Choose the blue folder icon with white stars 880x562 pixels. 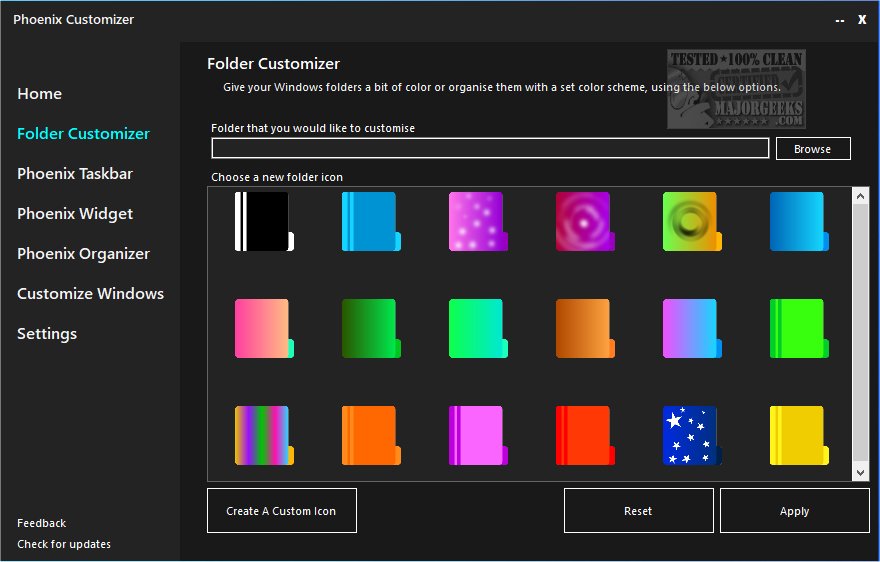[692, 436]
